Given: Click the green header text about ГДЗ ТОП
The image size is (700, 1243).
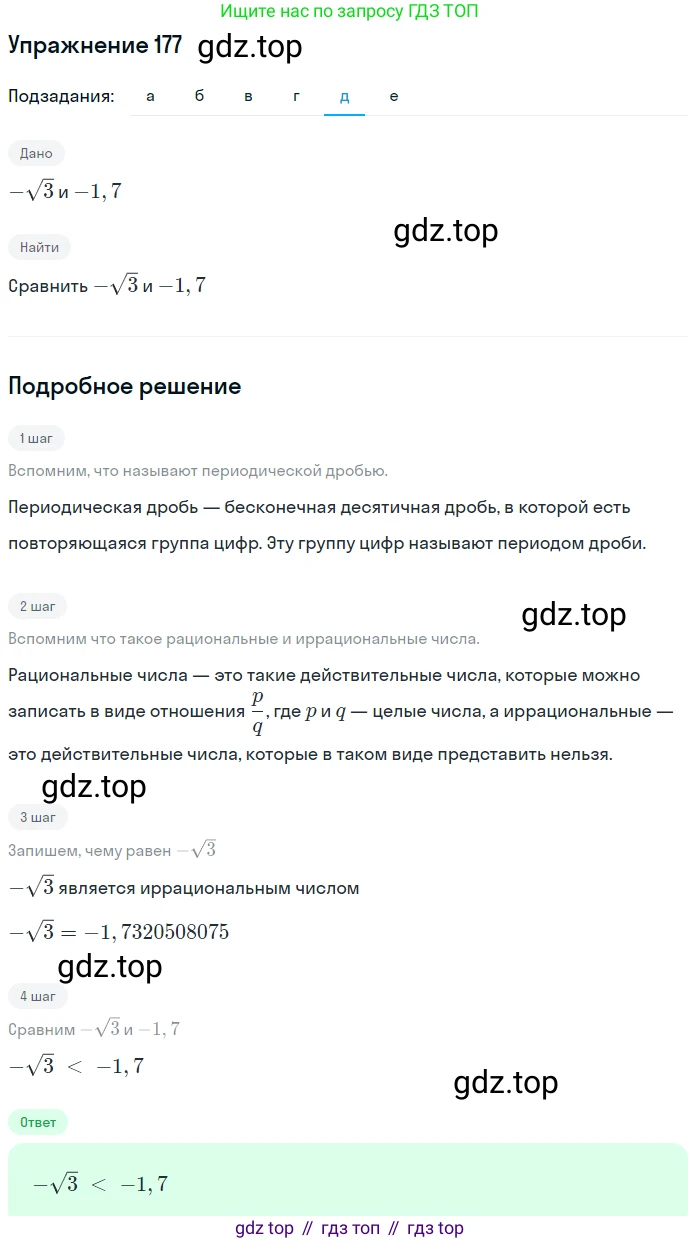Looking at the screenshot, I should click(349, 13).
